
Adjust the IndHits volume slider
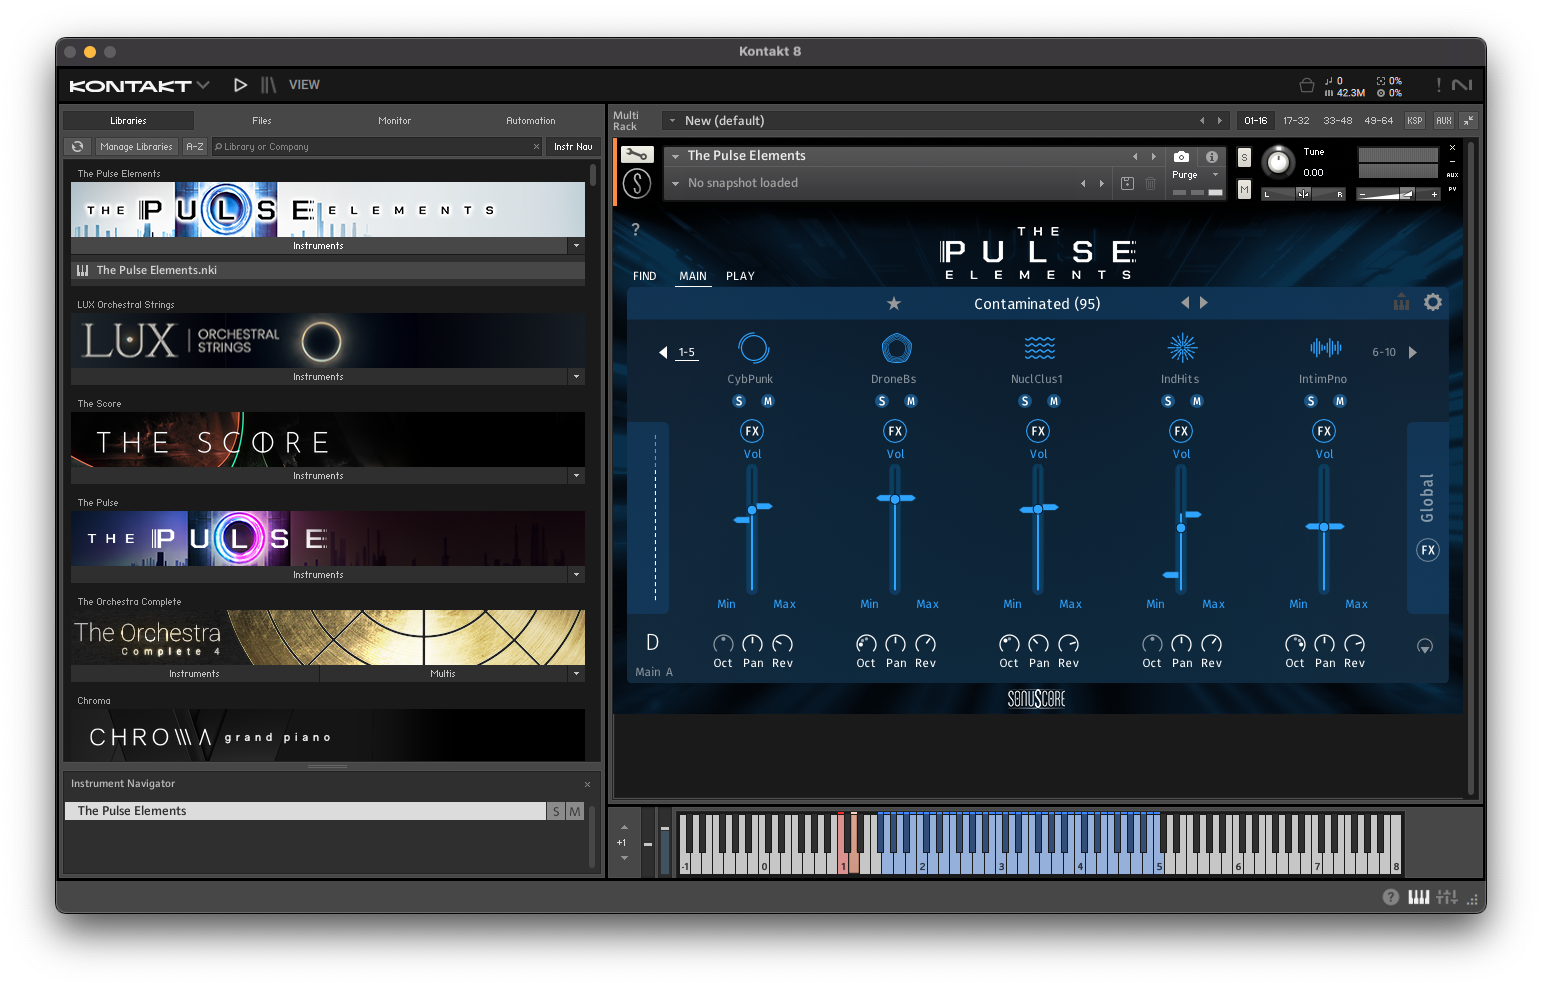(x=1181, y=527)
